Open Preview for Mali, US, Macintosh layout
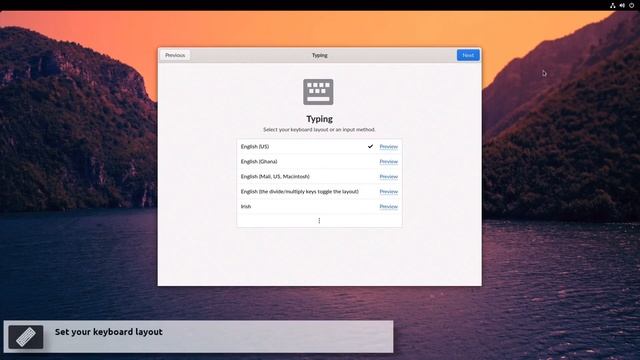 pos(388,177)
